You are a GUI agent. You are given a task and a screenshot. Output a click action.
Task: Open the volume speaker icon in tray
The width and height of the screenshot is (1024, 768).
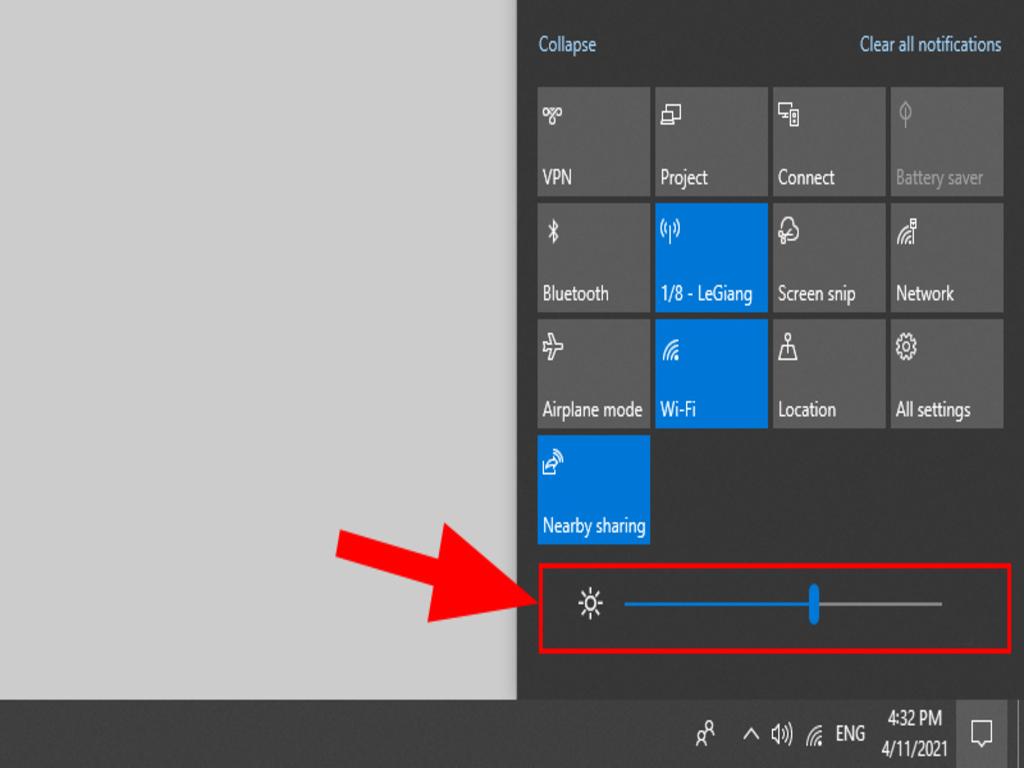(781, 735)
